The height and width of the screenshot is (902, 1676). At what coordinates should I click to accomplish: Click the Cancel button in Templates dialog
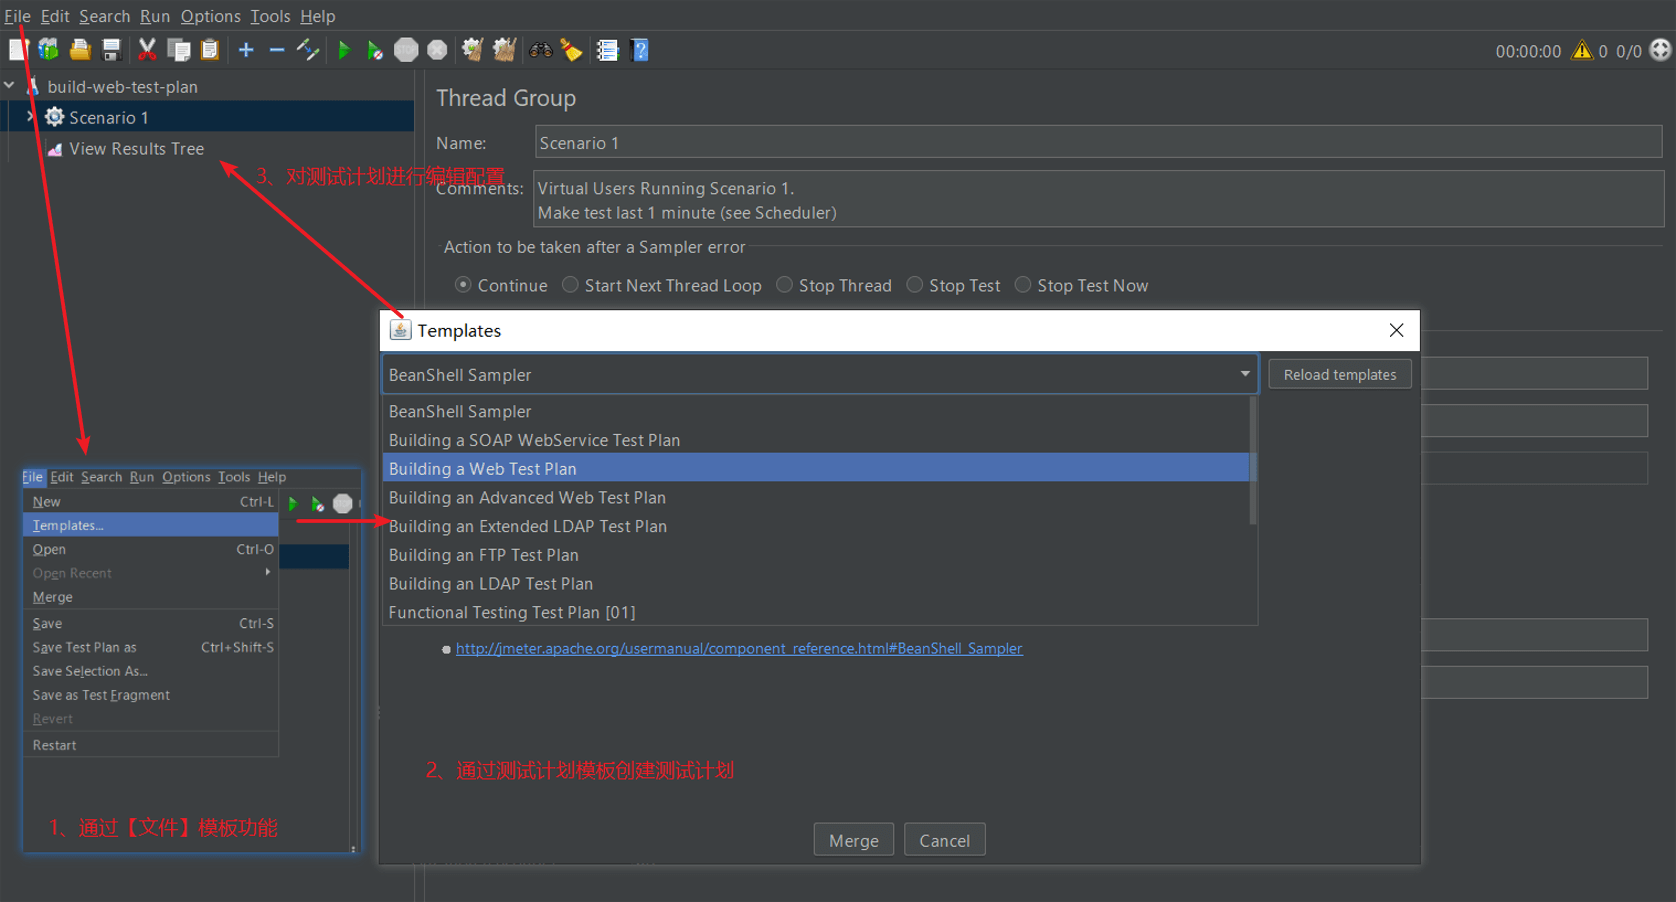(x=944, y=840)
